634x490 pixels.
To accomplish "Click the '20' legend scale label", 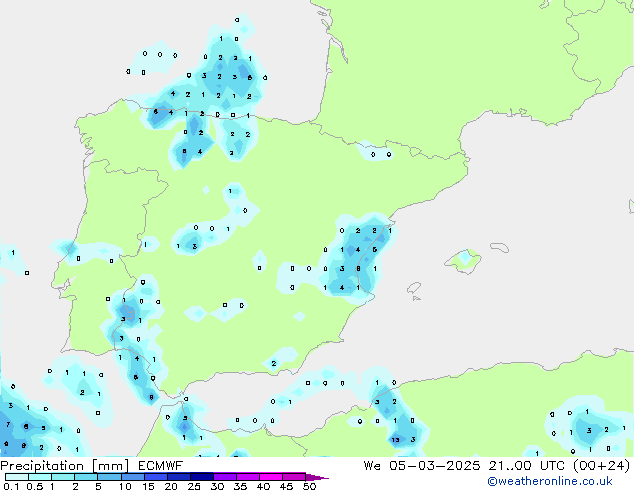I will point(171,486).
